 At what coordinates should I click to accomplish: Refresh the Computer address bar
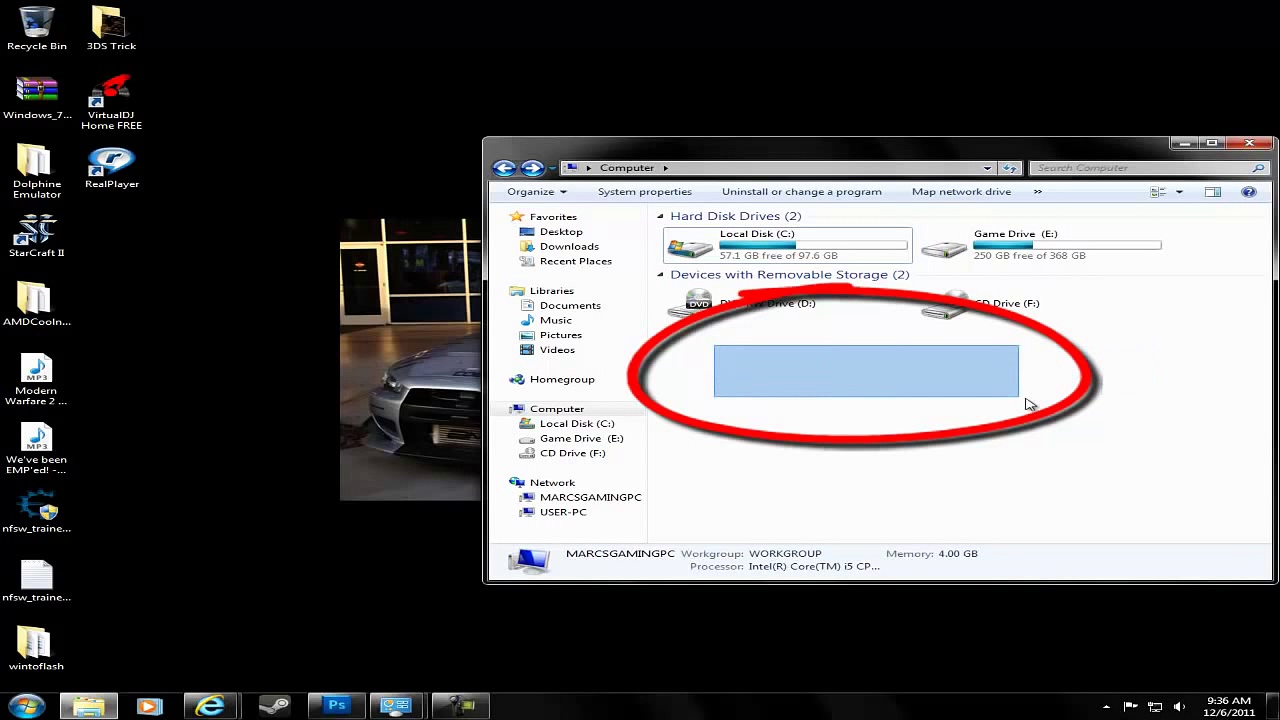click(1010, 168)
